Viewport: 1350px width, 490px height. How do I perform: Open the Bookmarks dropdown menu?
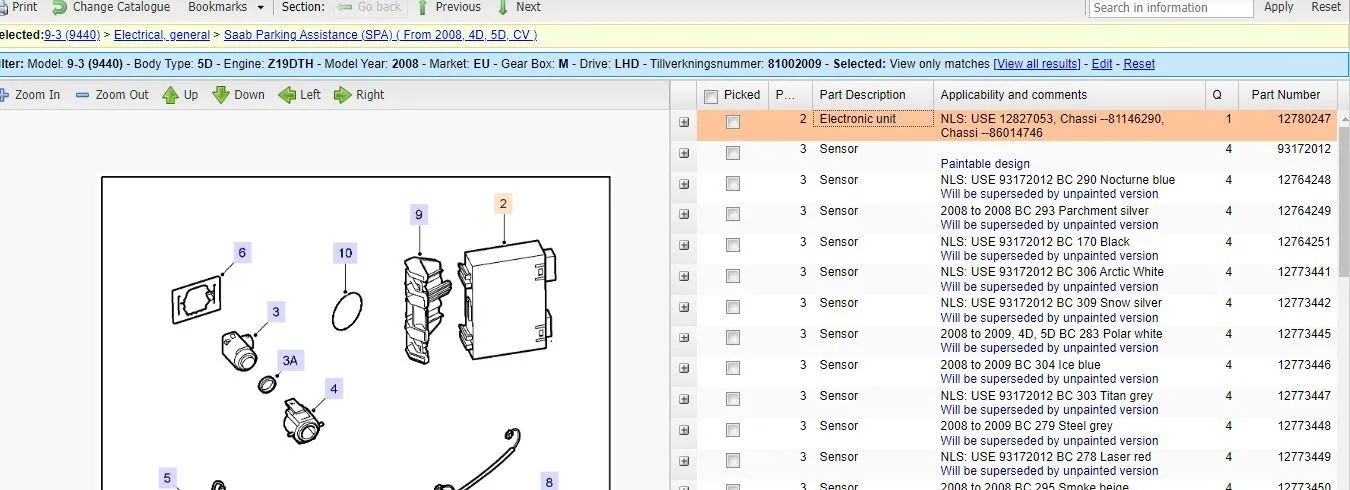click(226, 7)
